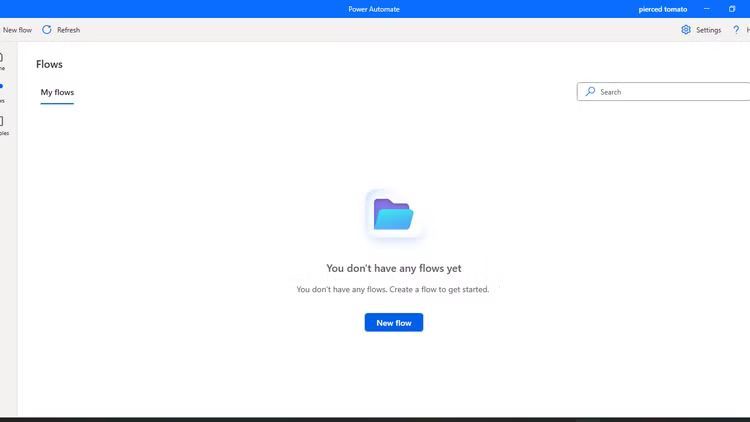Click the Settings label in the toolbar
Viewport: 750px width, 422px height.
[x=708, y=30]
